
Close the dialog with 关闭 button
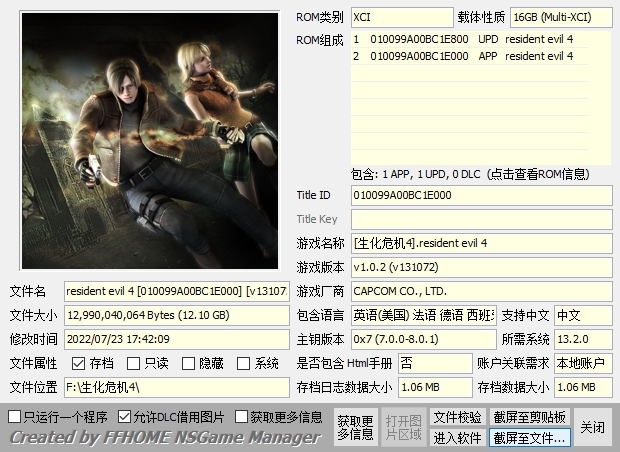(592, 427)
